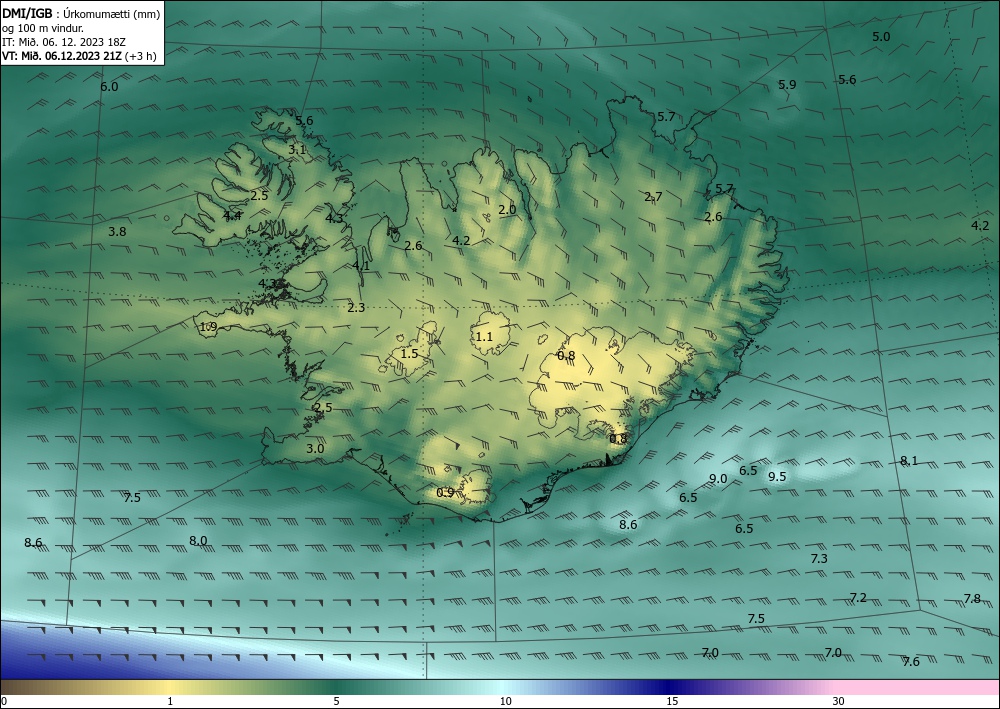Click the 5.0 value on the map
The height and width of the screenshot is (709, 1000).
point(881,37)
